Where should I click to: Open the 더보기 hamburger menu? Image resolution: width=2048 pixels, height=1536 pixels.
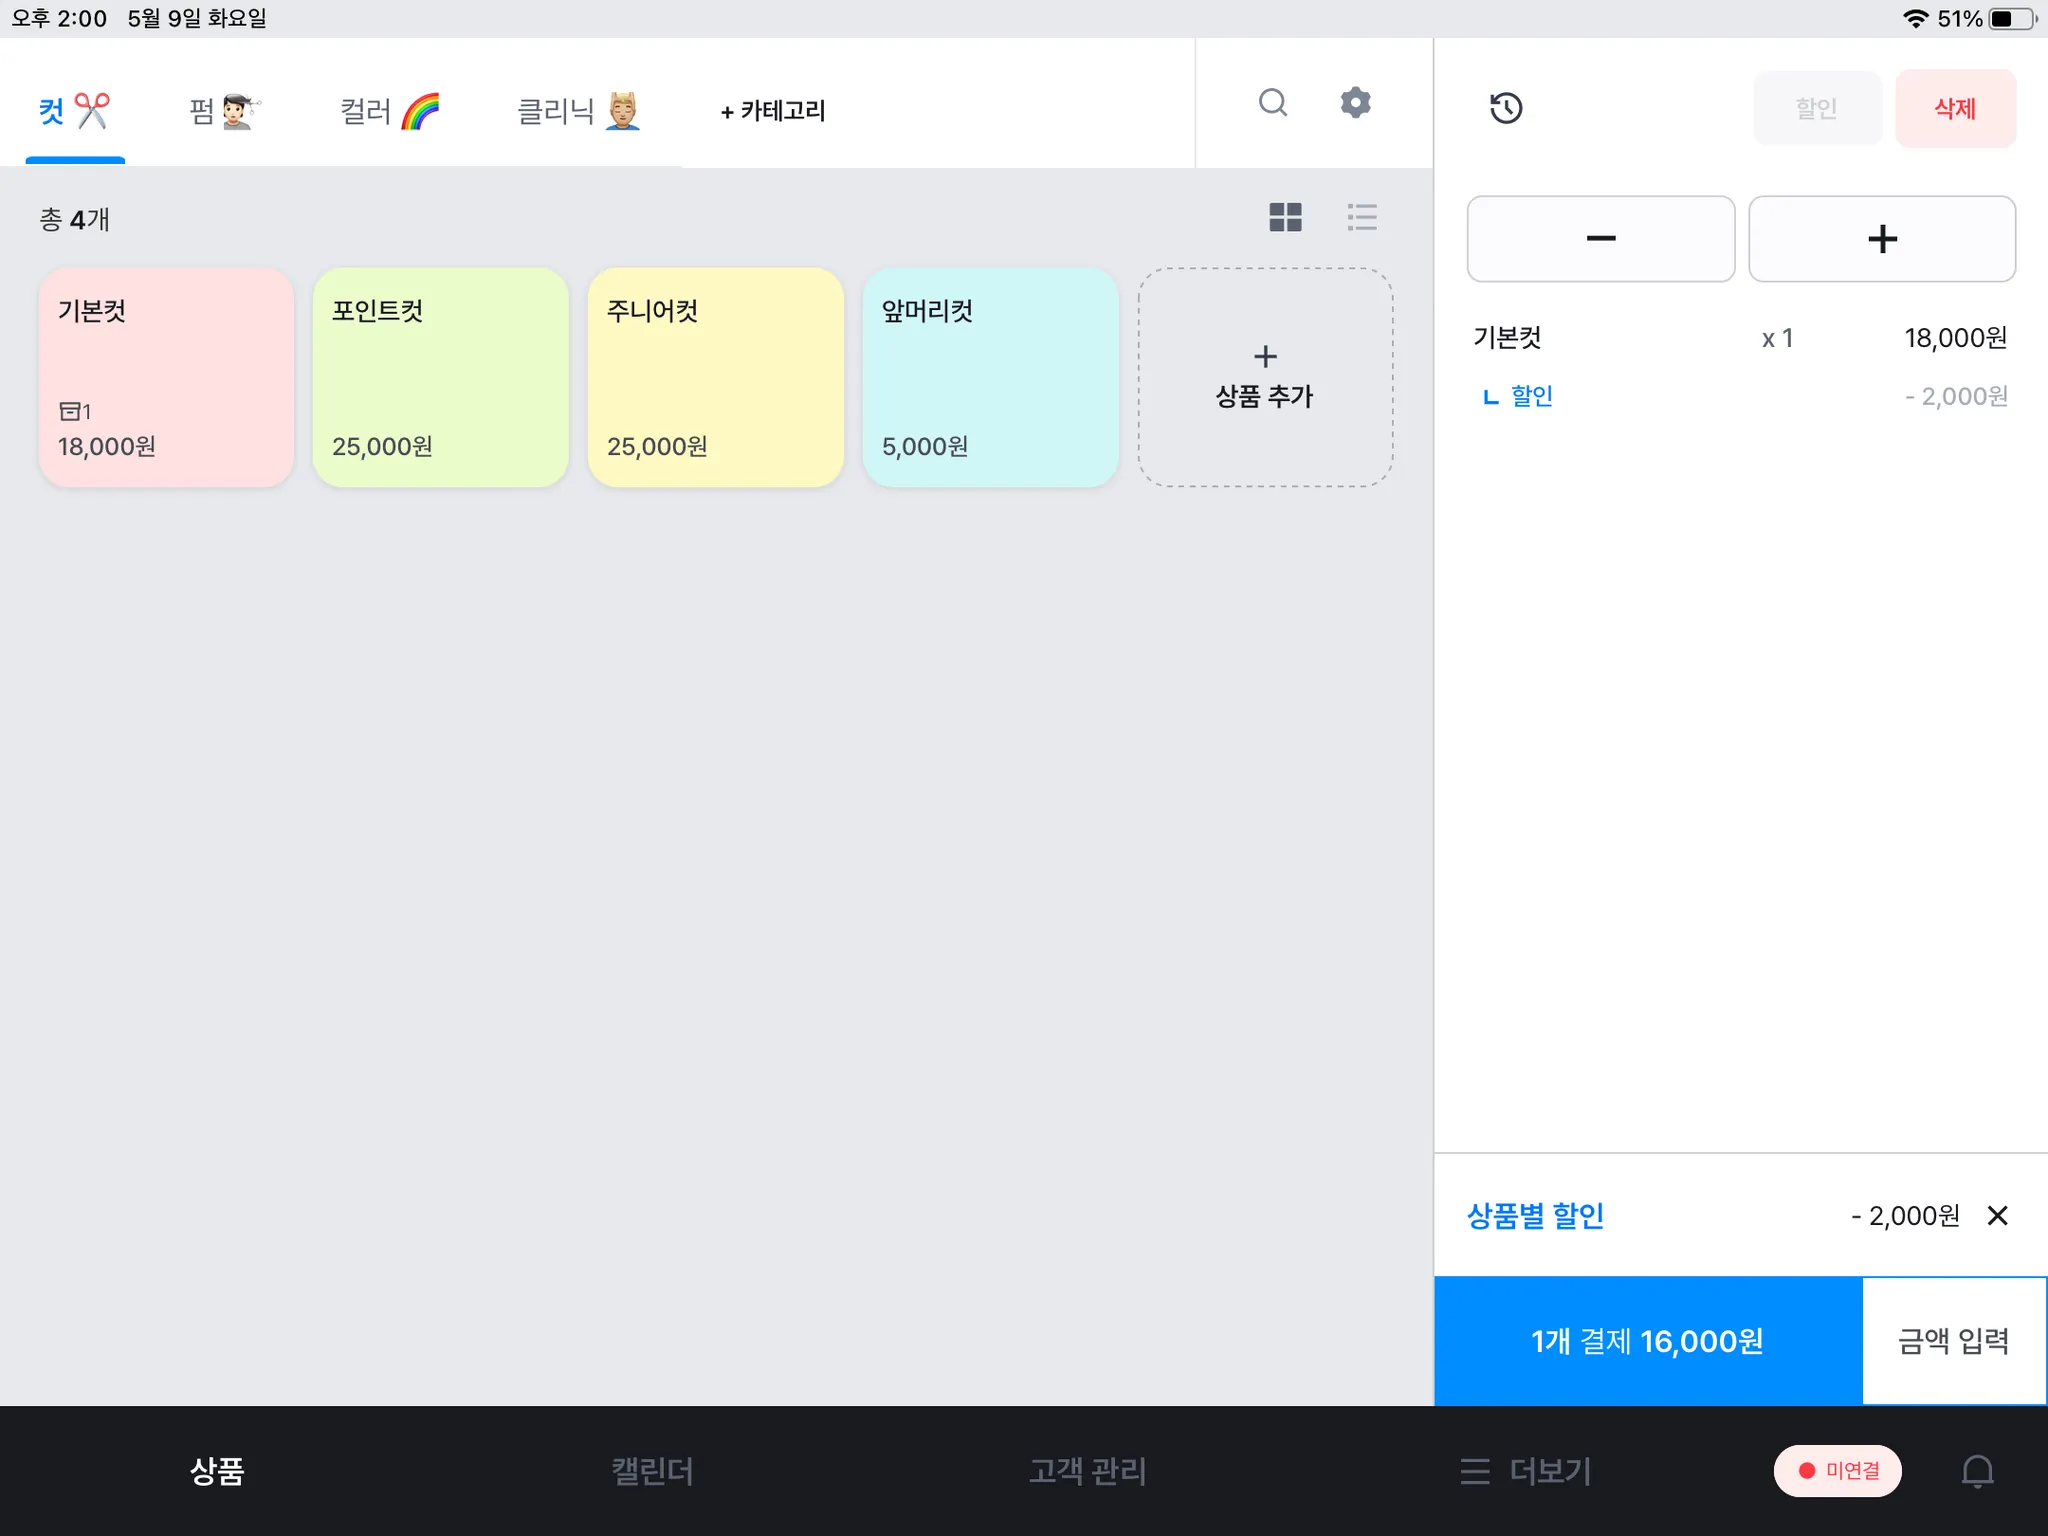point(1525,1470)
